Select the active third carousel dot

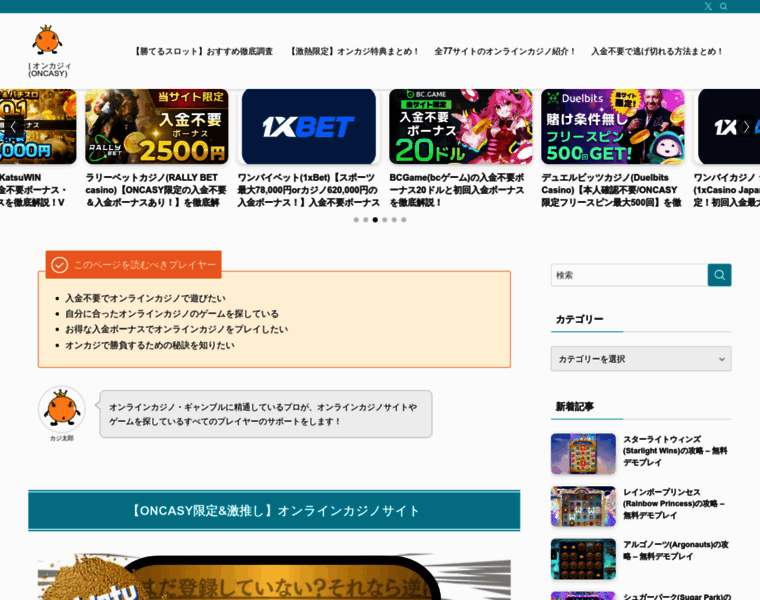[375, 220]
